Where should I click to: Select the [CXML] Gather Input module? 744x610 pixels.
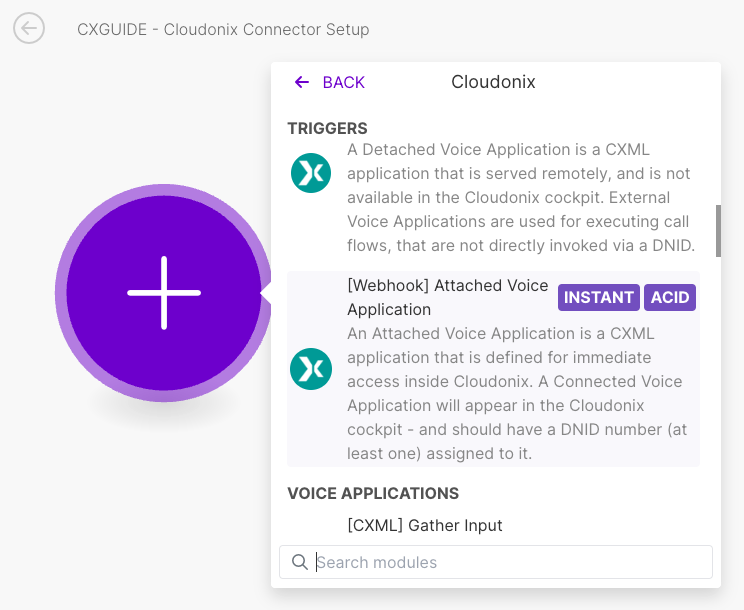click(x=425, y=525)
